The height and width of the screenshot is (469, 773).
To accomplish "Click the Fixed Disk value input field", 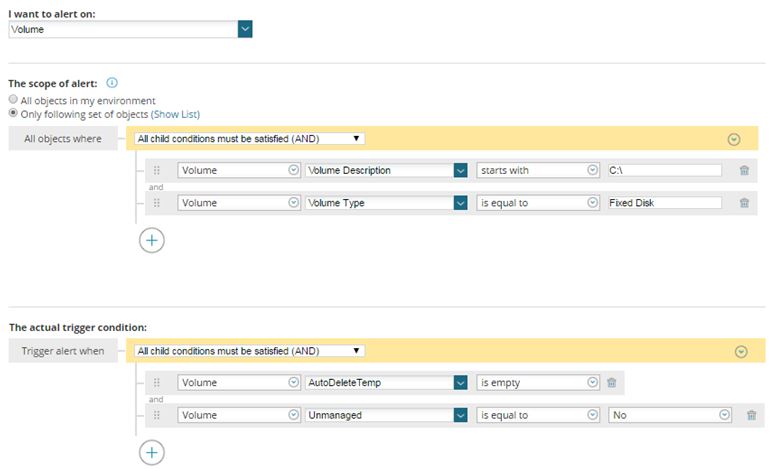I will [x=665, y=203].
